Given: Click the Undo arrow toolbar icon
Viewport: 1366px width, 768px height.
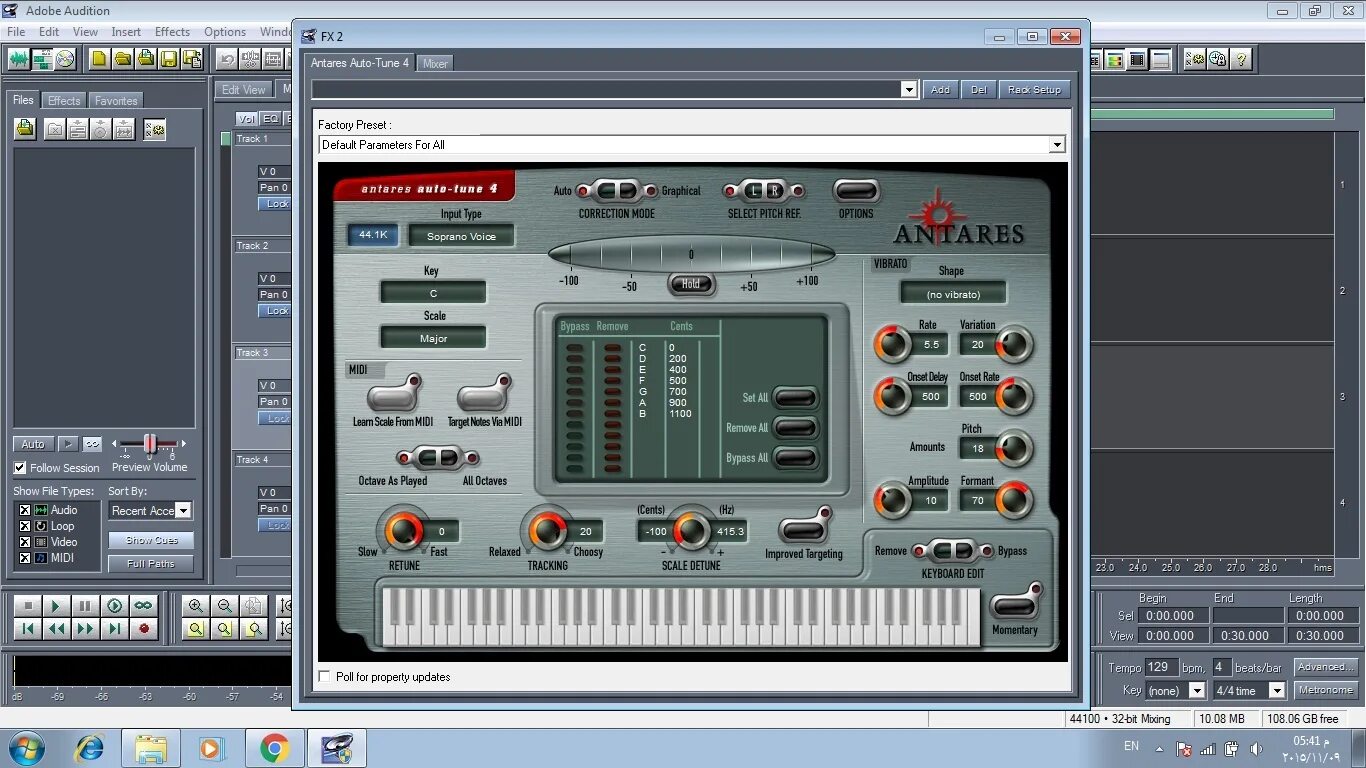Looking at the screenshot, I should click(x=227, y=59).
